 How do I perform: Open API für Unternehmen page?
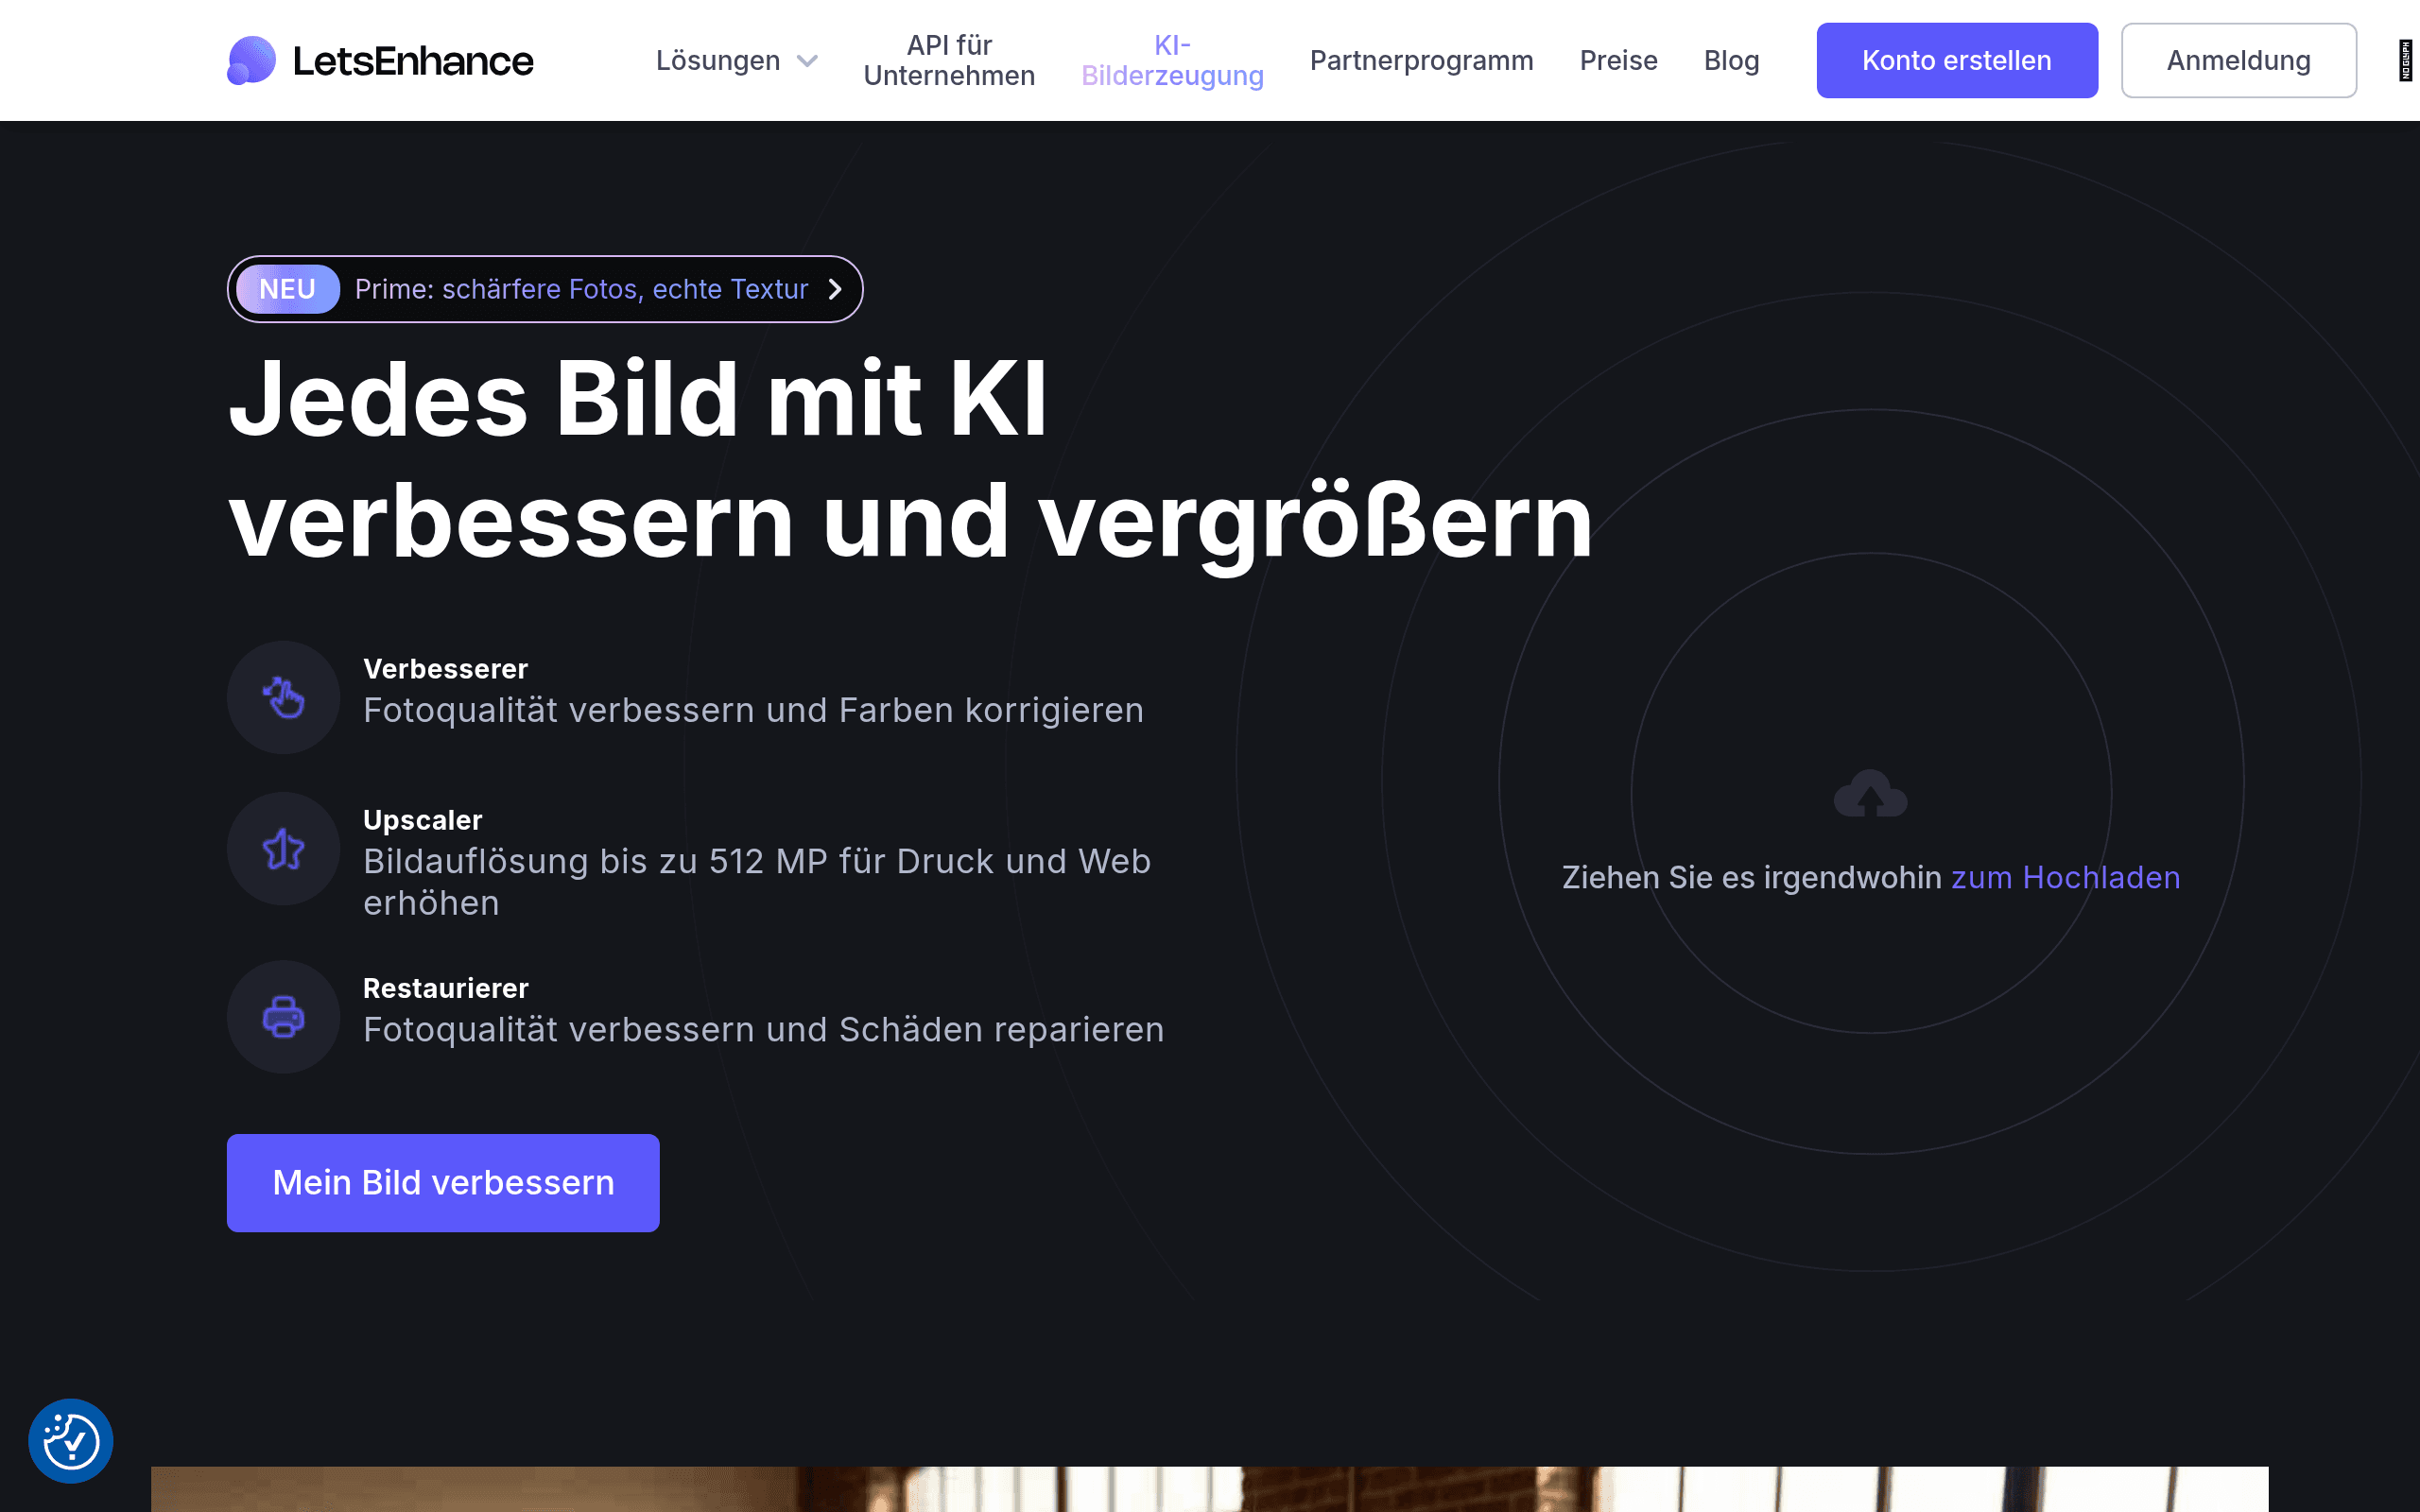949,61
